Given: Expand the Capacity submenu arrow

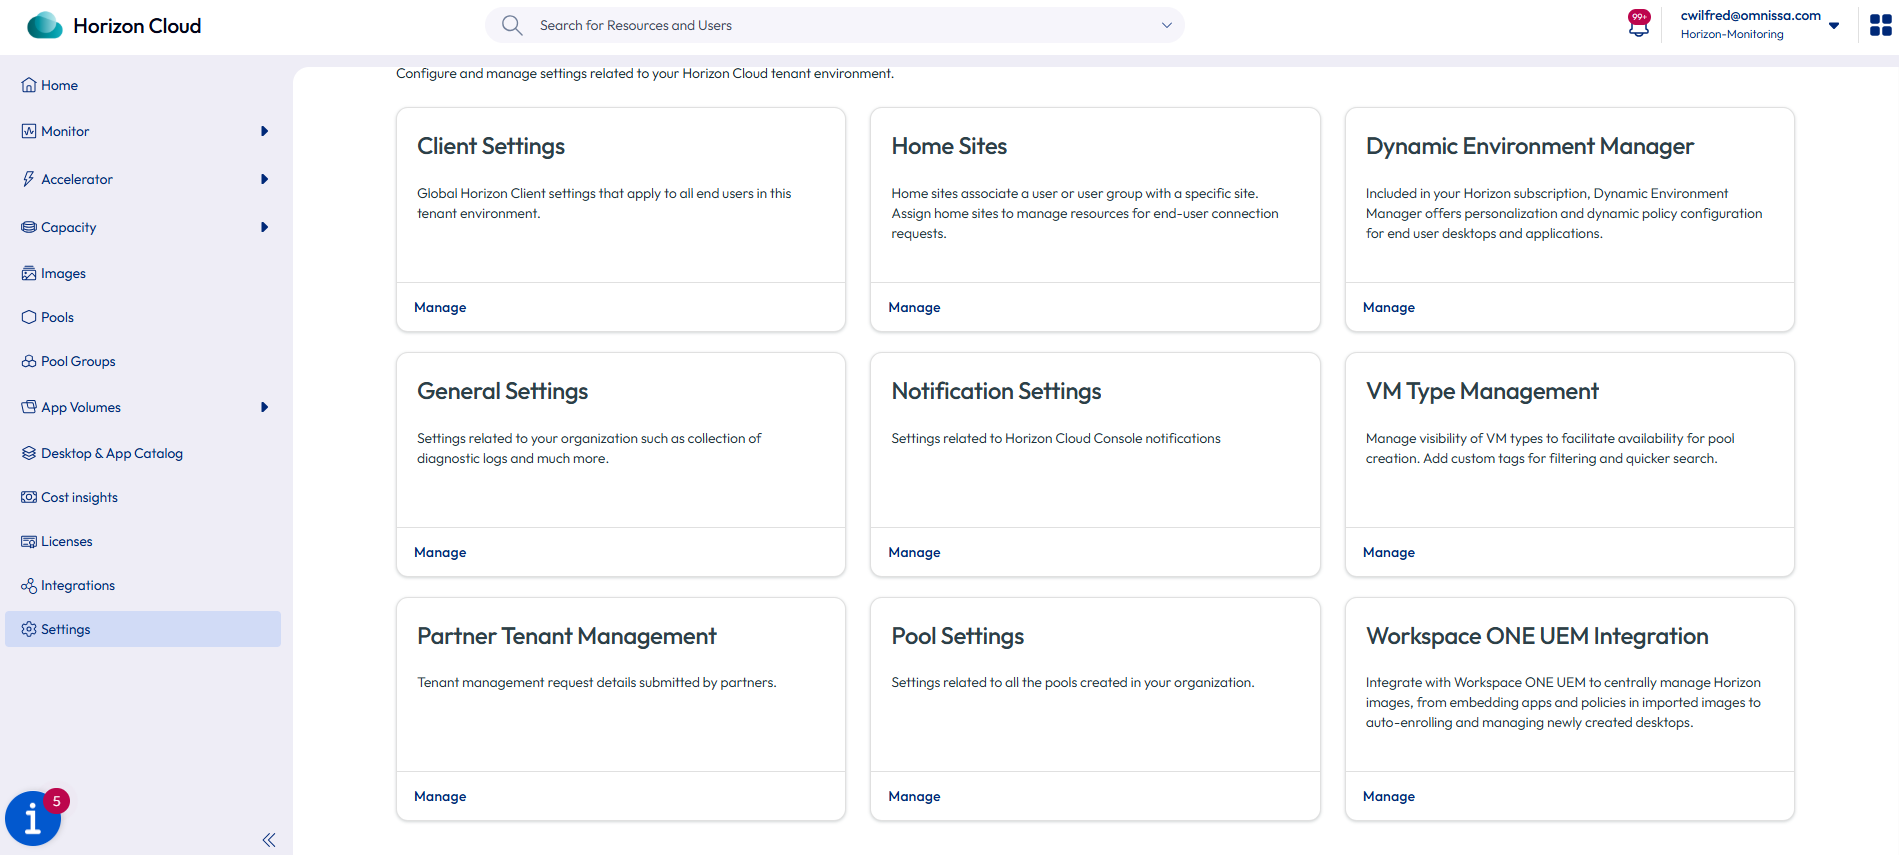Looking at the screenshot, I should pyautogui.click(x=264, y=227).
